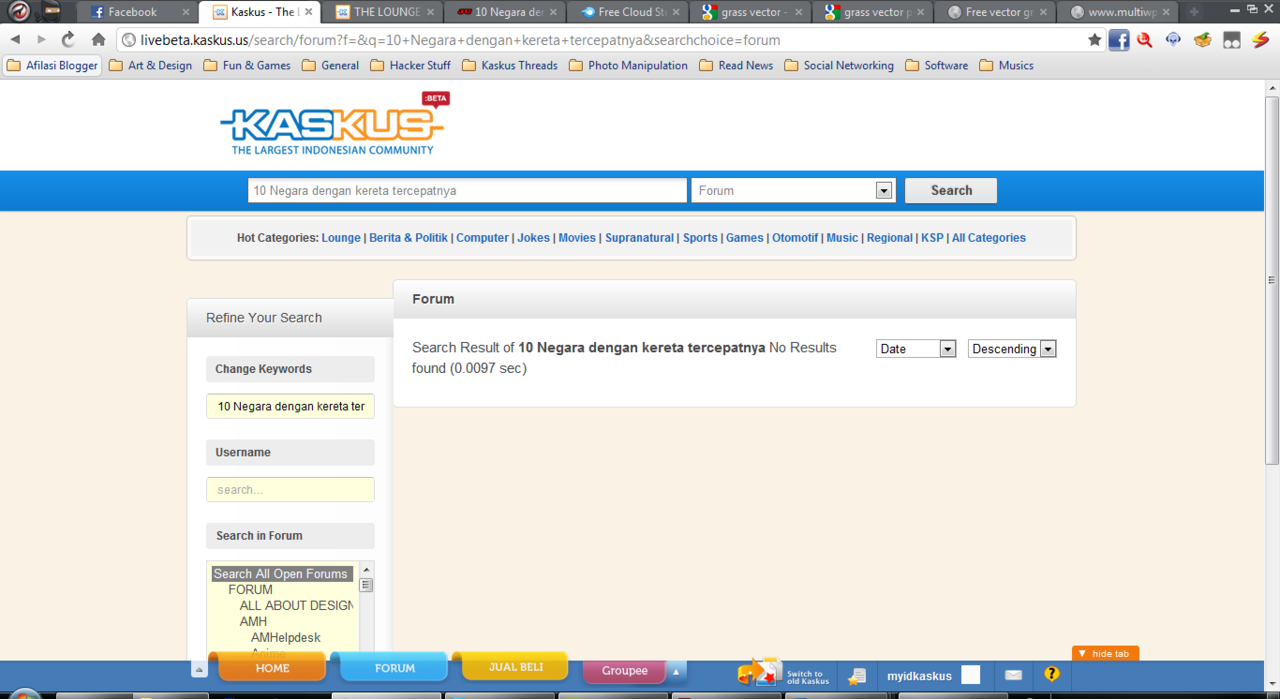Click the Groupee button
1280x699 pixels.
pos(625,671)
